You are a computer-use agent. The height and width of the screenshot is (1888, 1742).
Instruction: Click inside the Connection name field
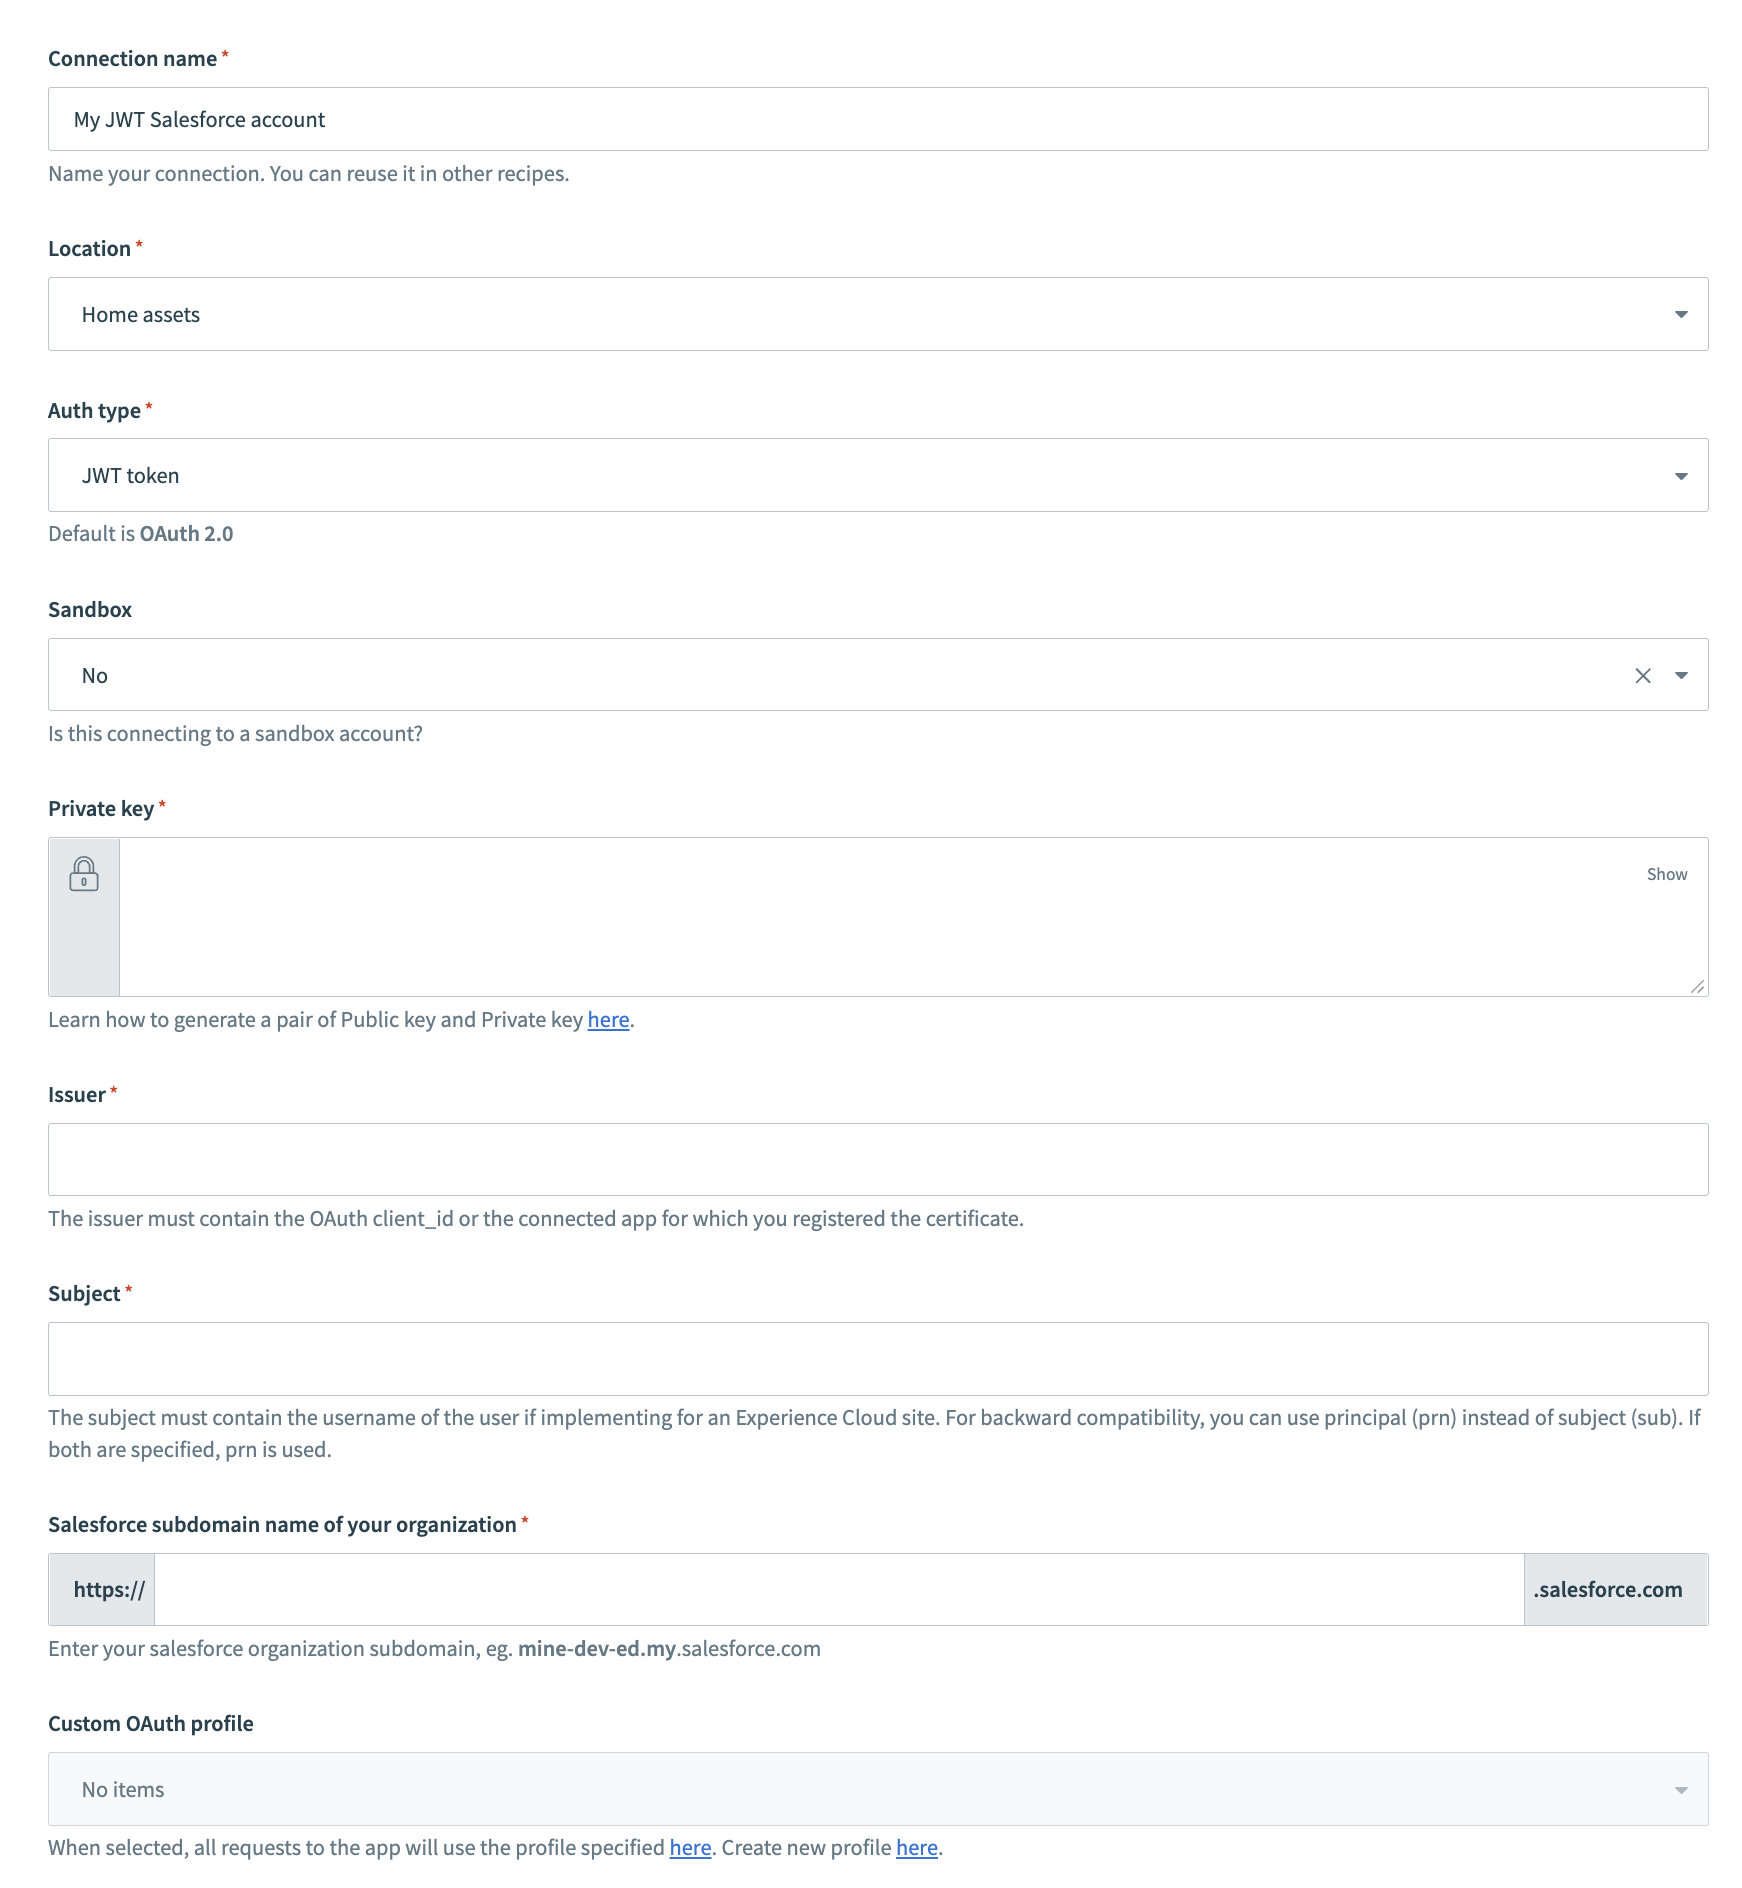pyautogui.click(x=870, y=118)
